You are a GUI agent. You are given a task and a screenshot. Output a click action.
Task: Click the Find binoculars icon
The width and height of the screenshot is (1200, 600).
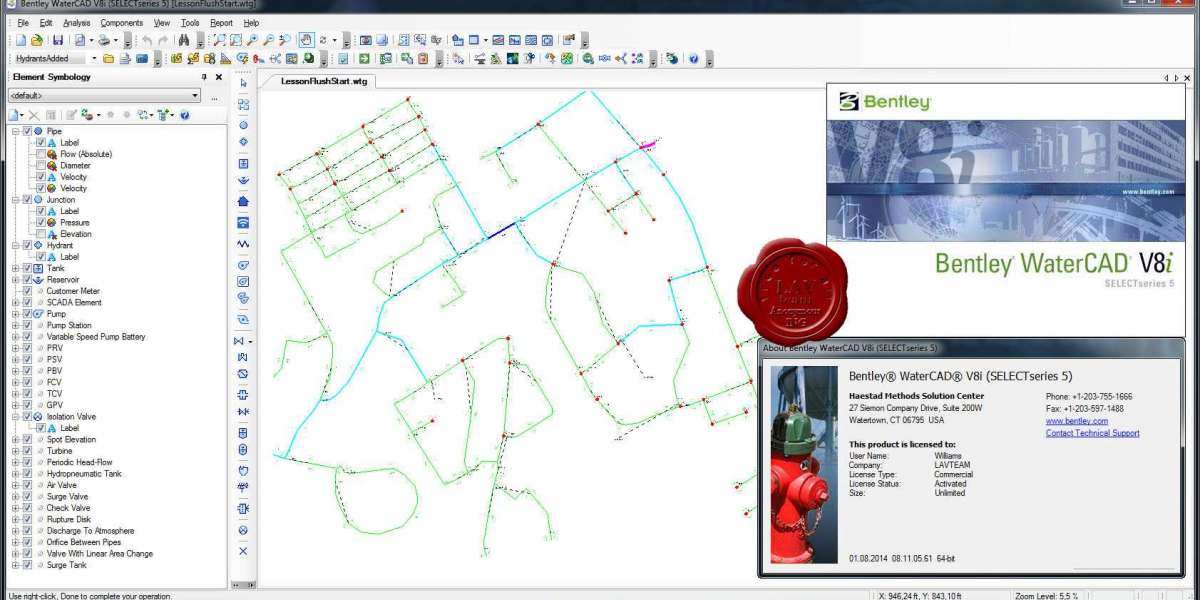tap(183, 40)
